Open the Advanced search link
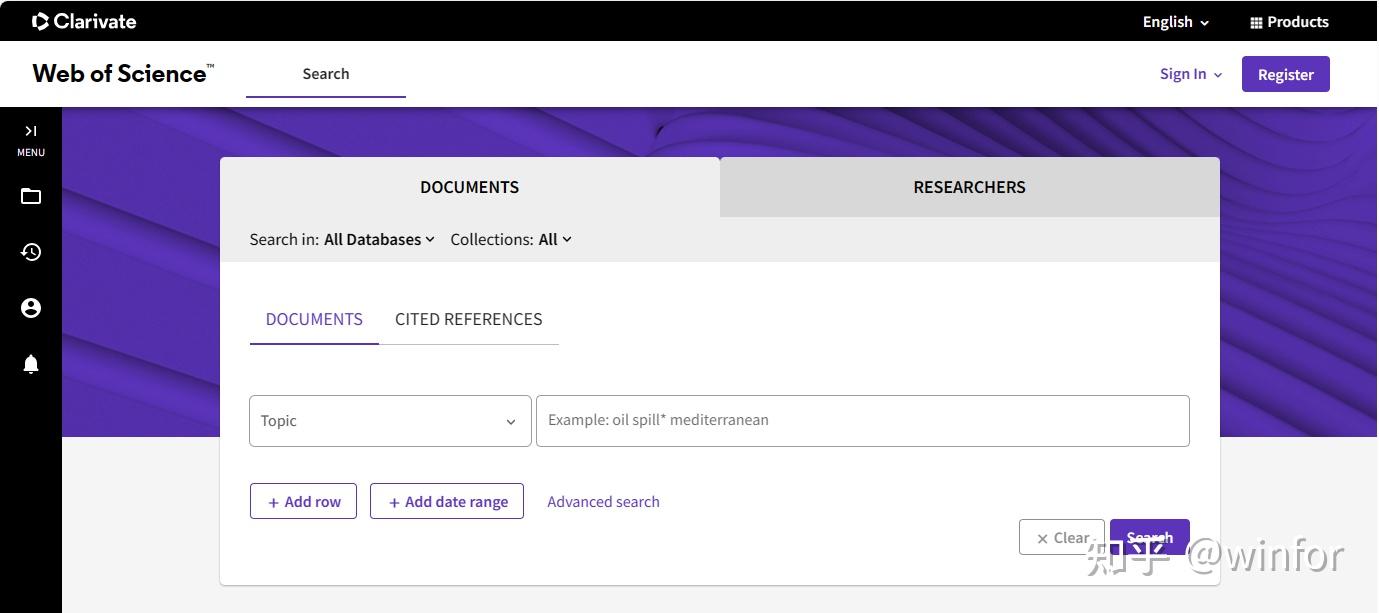The image size is (1379, 613). coord(603,502)
